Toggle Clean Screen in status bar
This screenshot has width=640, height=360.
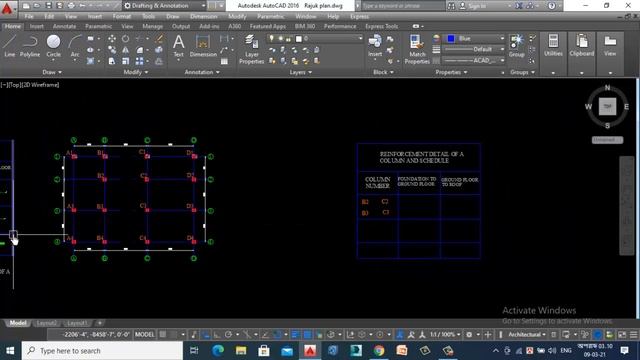tap(622, 335)
